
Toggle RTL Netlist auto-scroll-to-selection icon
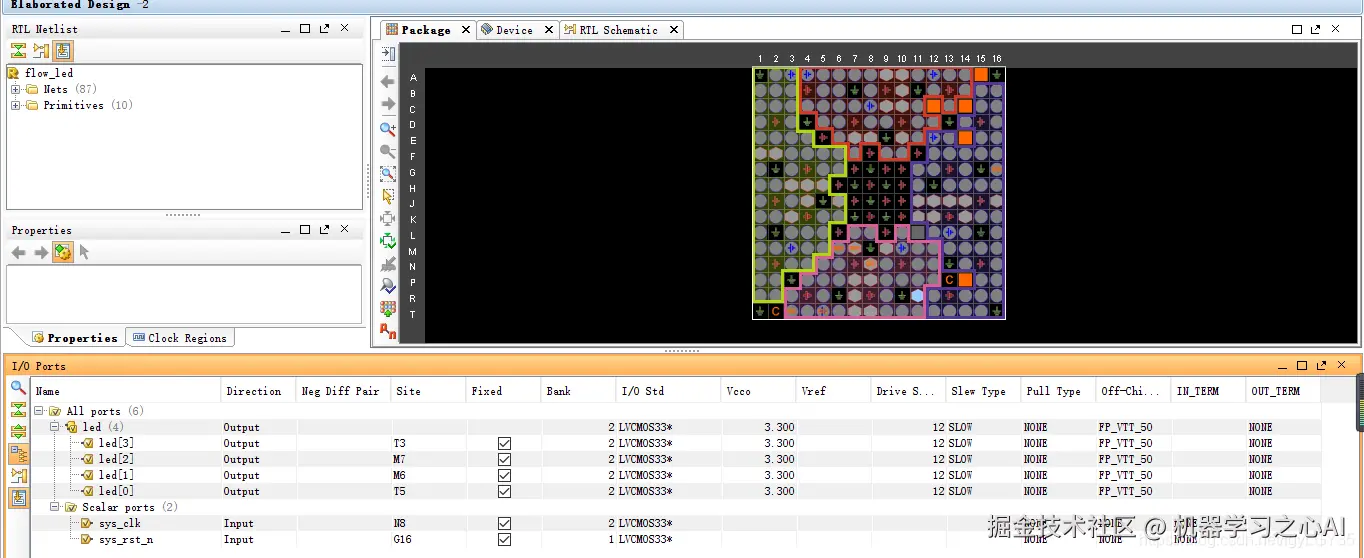tap(63, 51)
